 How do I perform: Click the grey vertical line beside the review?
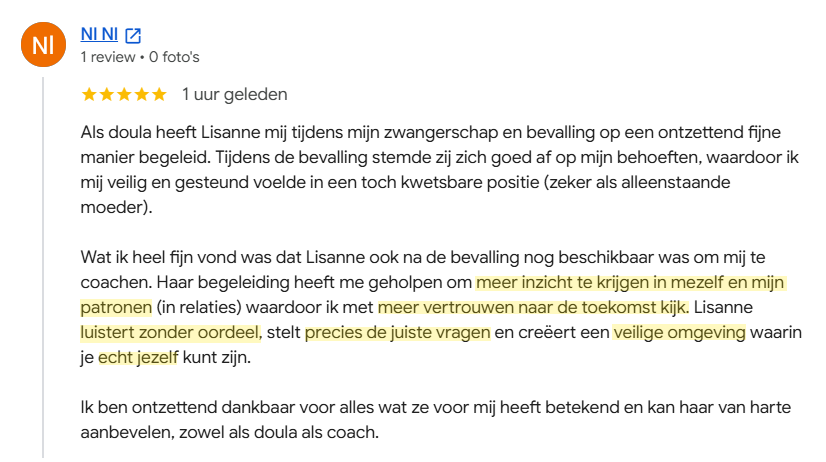(x=43, y=268)
